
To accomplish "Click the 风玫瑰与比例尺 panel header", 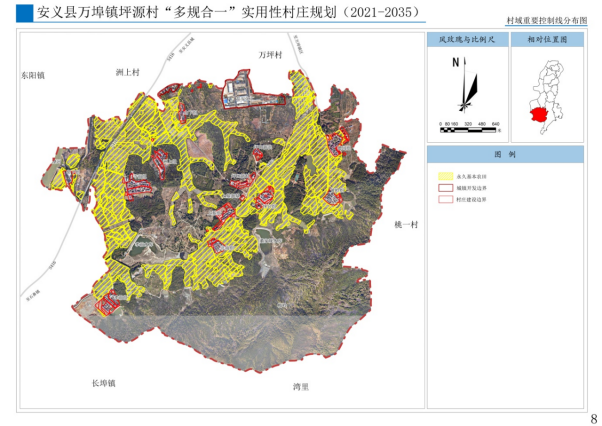I will tap(466, 41).
